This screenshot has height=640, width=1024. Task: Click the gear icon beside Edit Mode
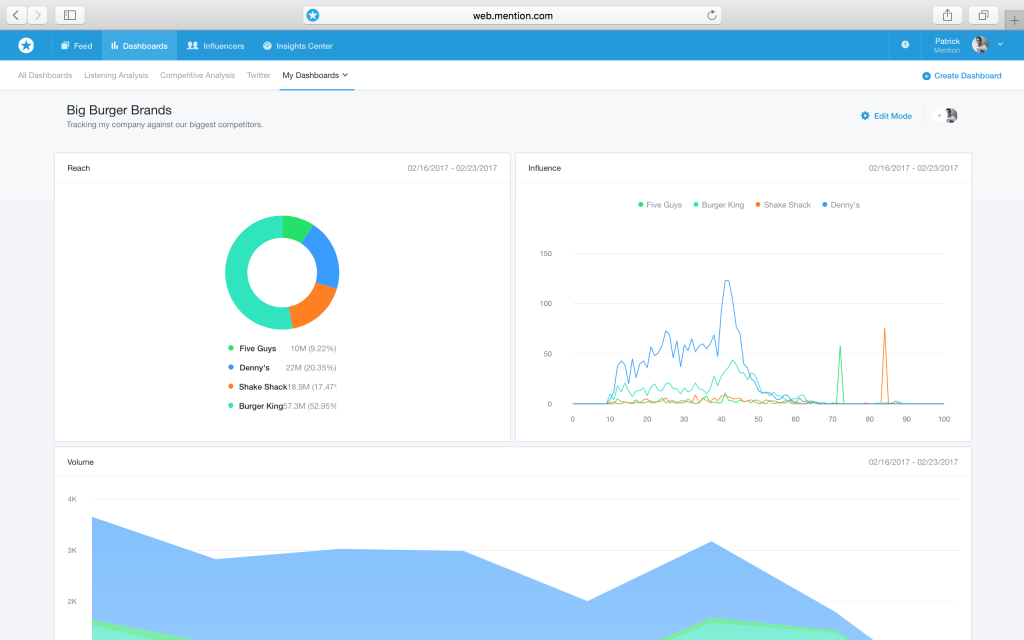pos(865,116)
